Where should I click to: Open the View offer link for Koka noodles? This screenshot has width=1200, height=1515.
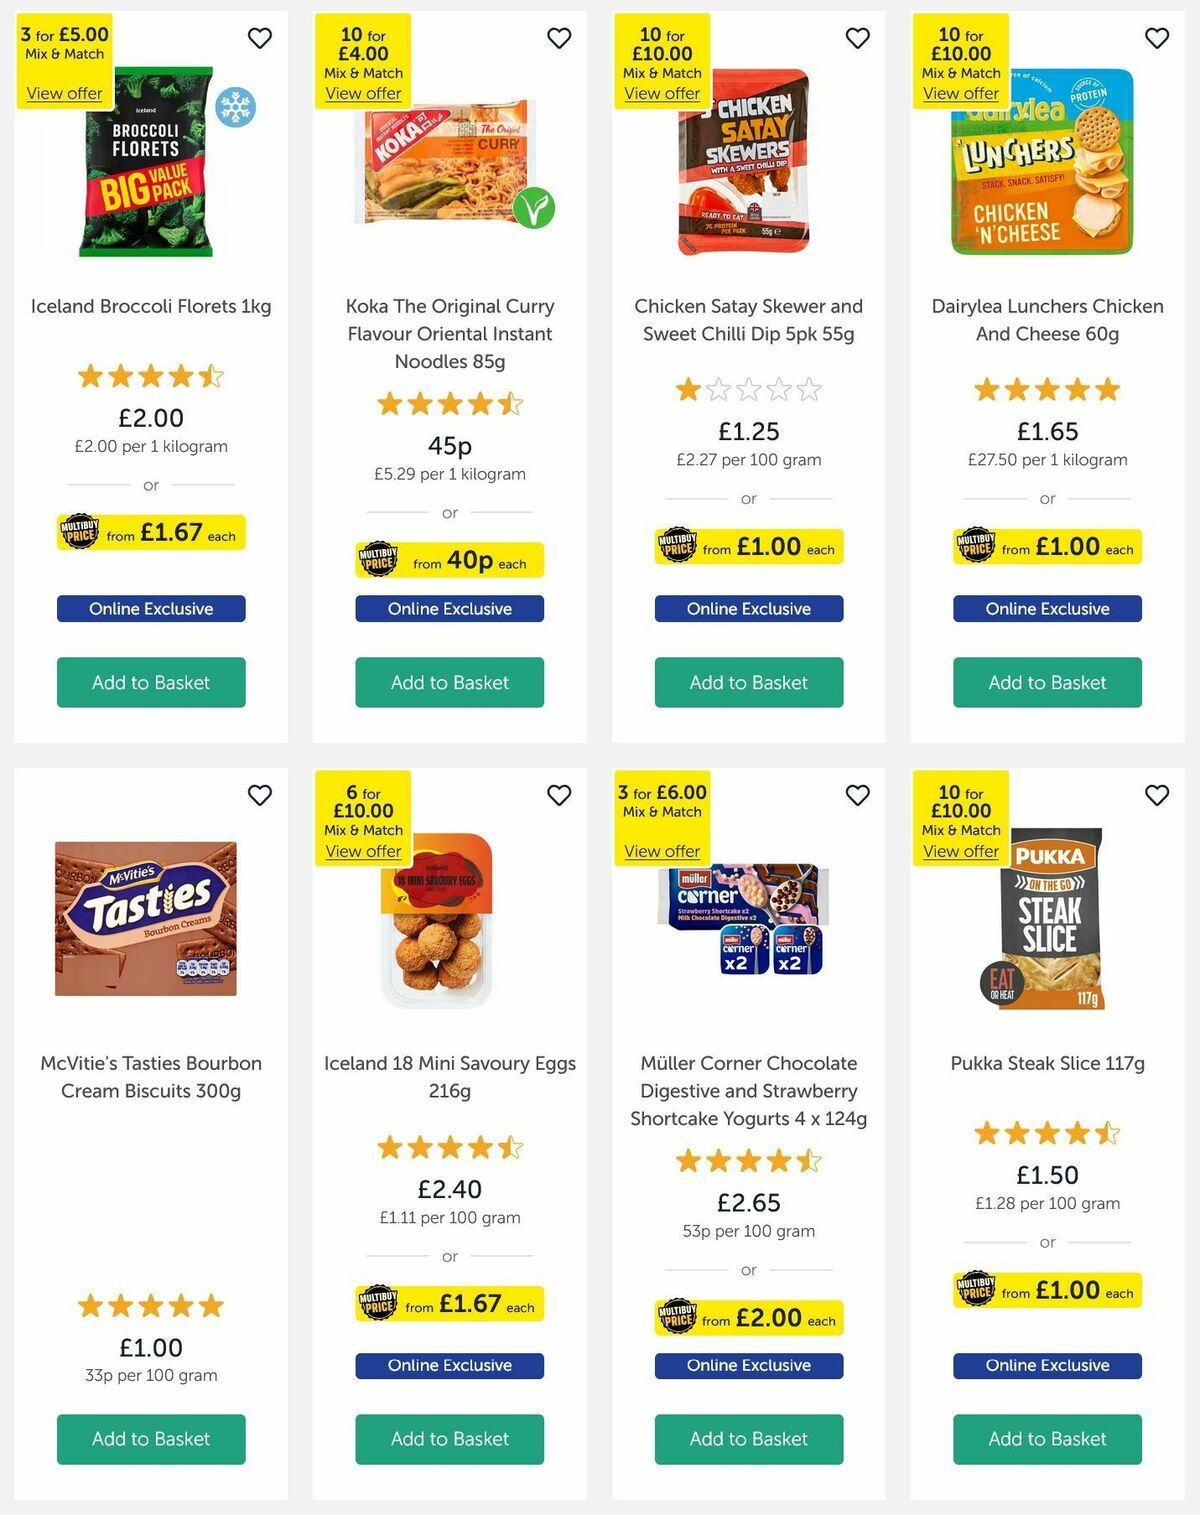click(363, 93)
